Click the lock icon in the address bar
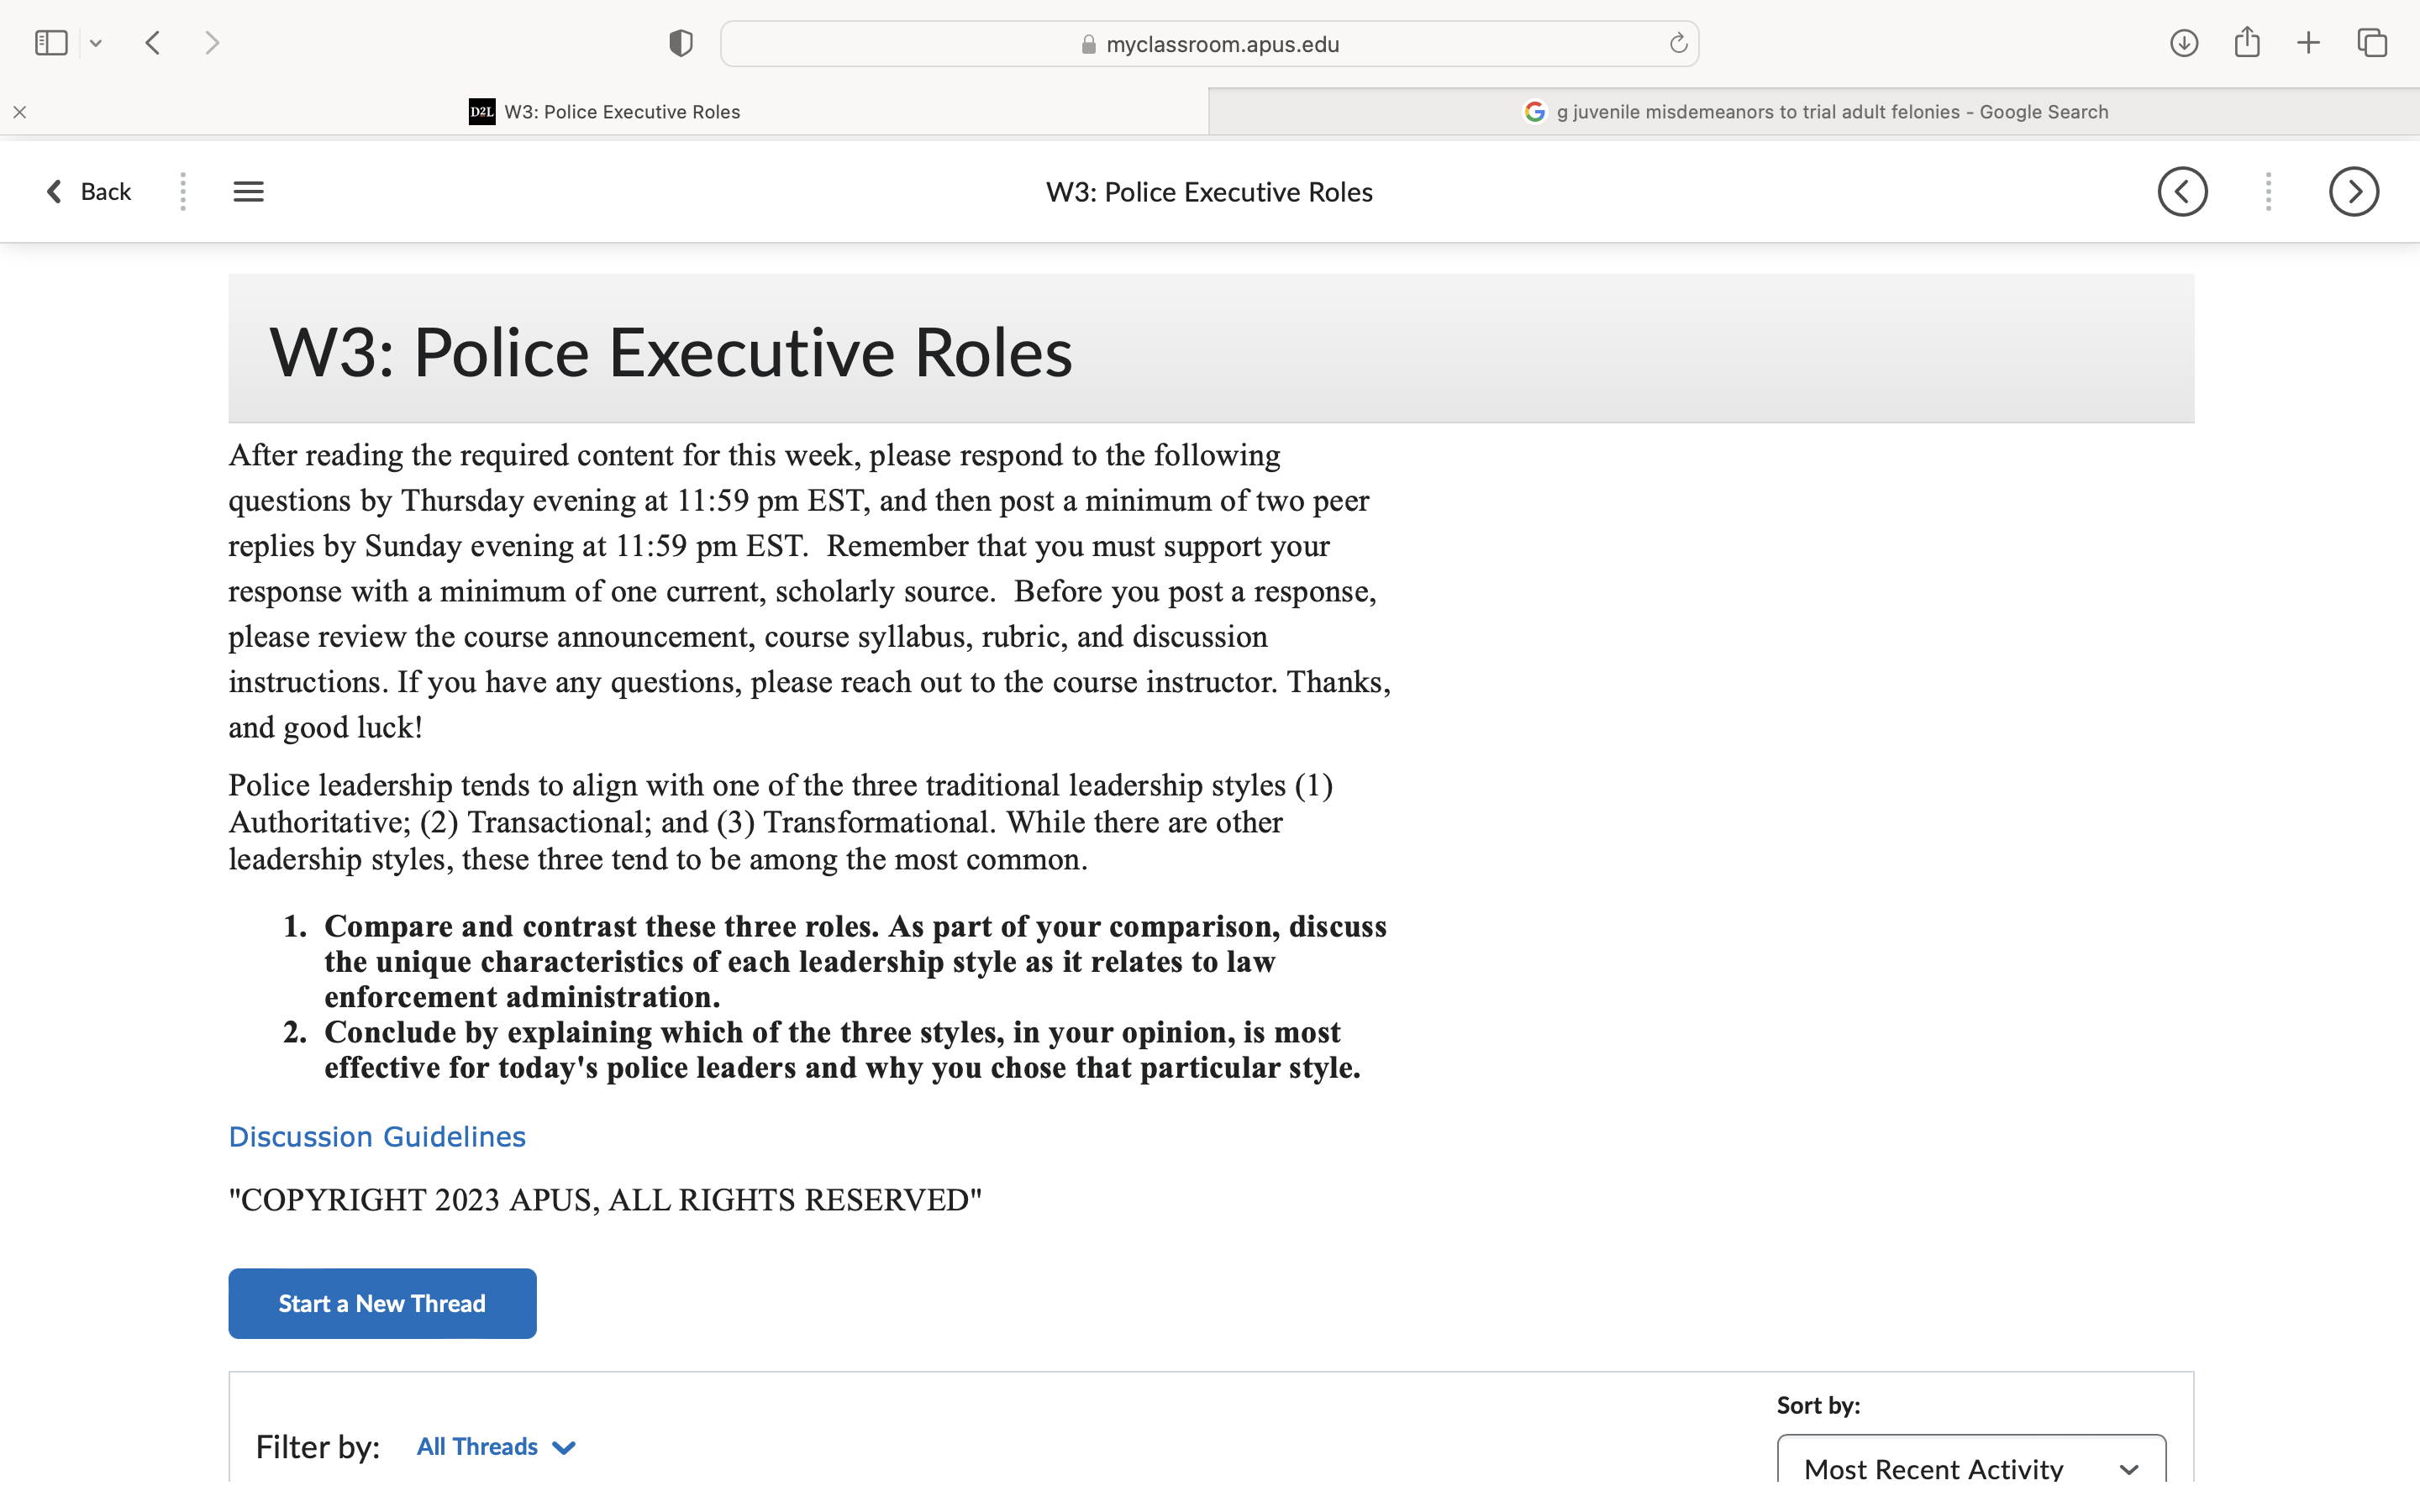Image resolution: width=2420 pixels, height=1512 pixels. click(1089, 45)
